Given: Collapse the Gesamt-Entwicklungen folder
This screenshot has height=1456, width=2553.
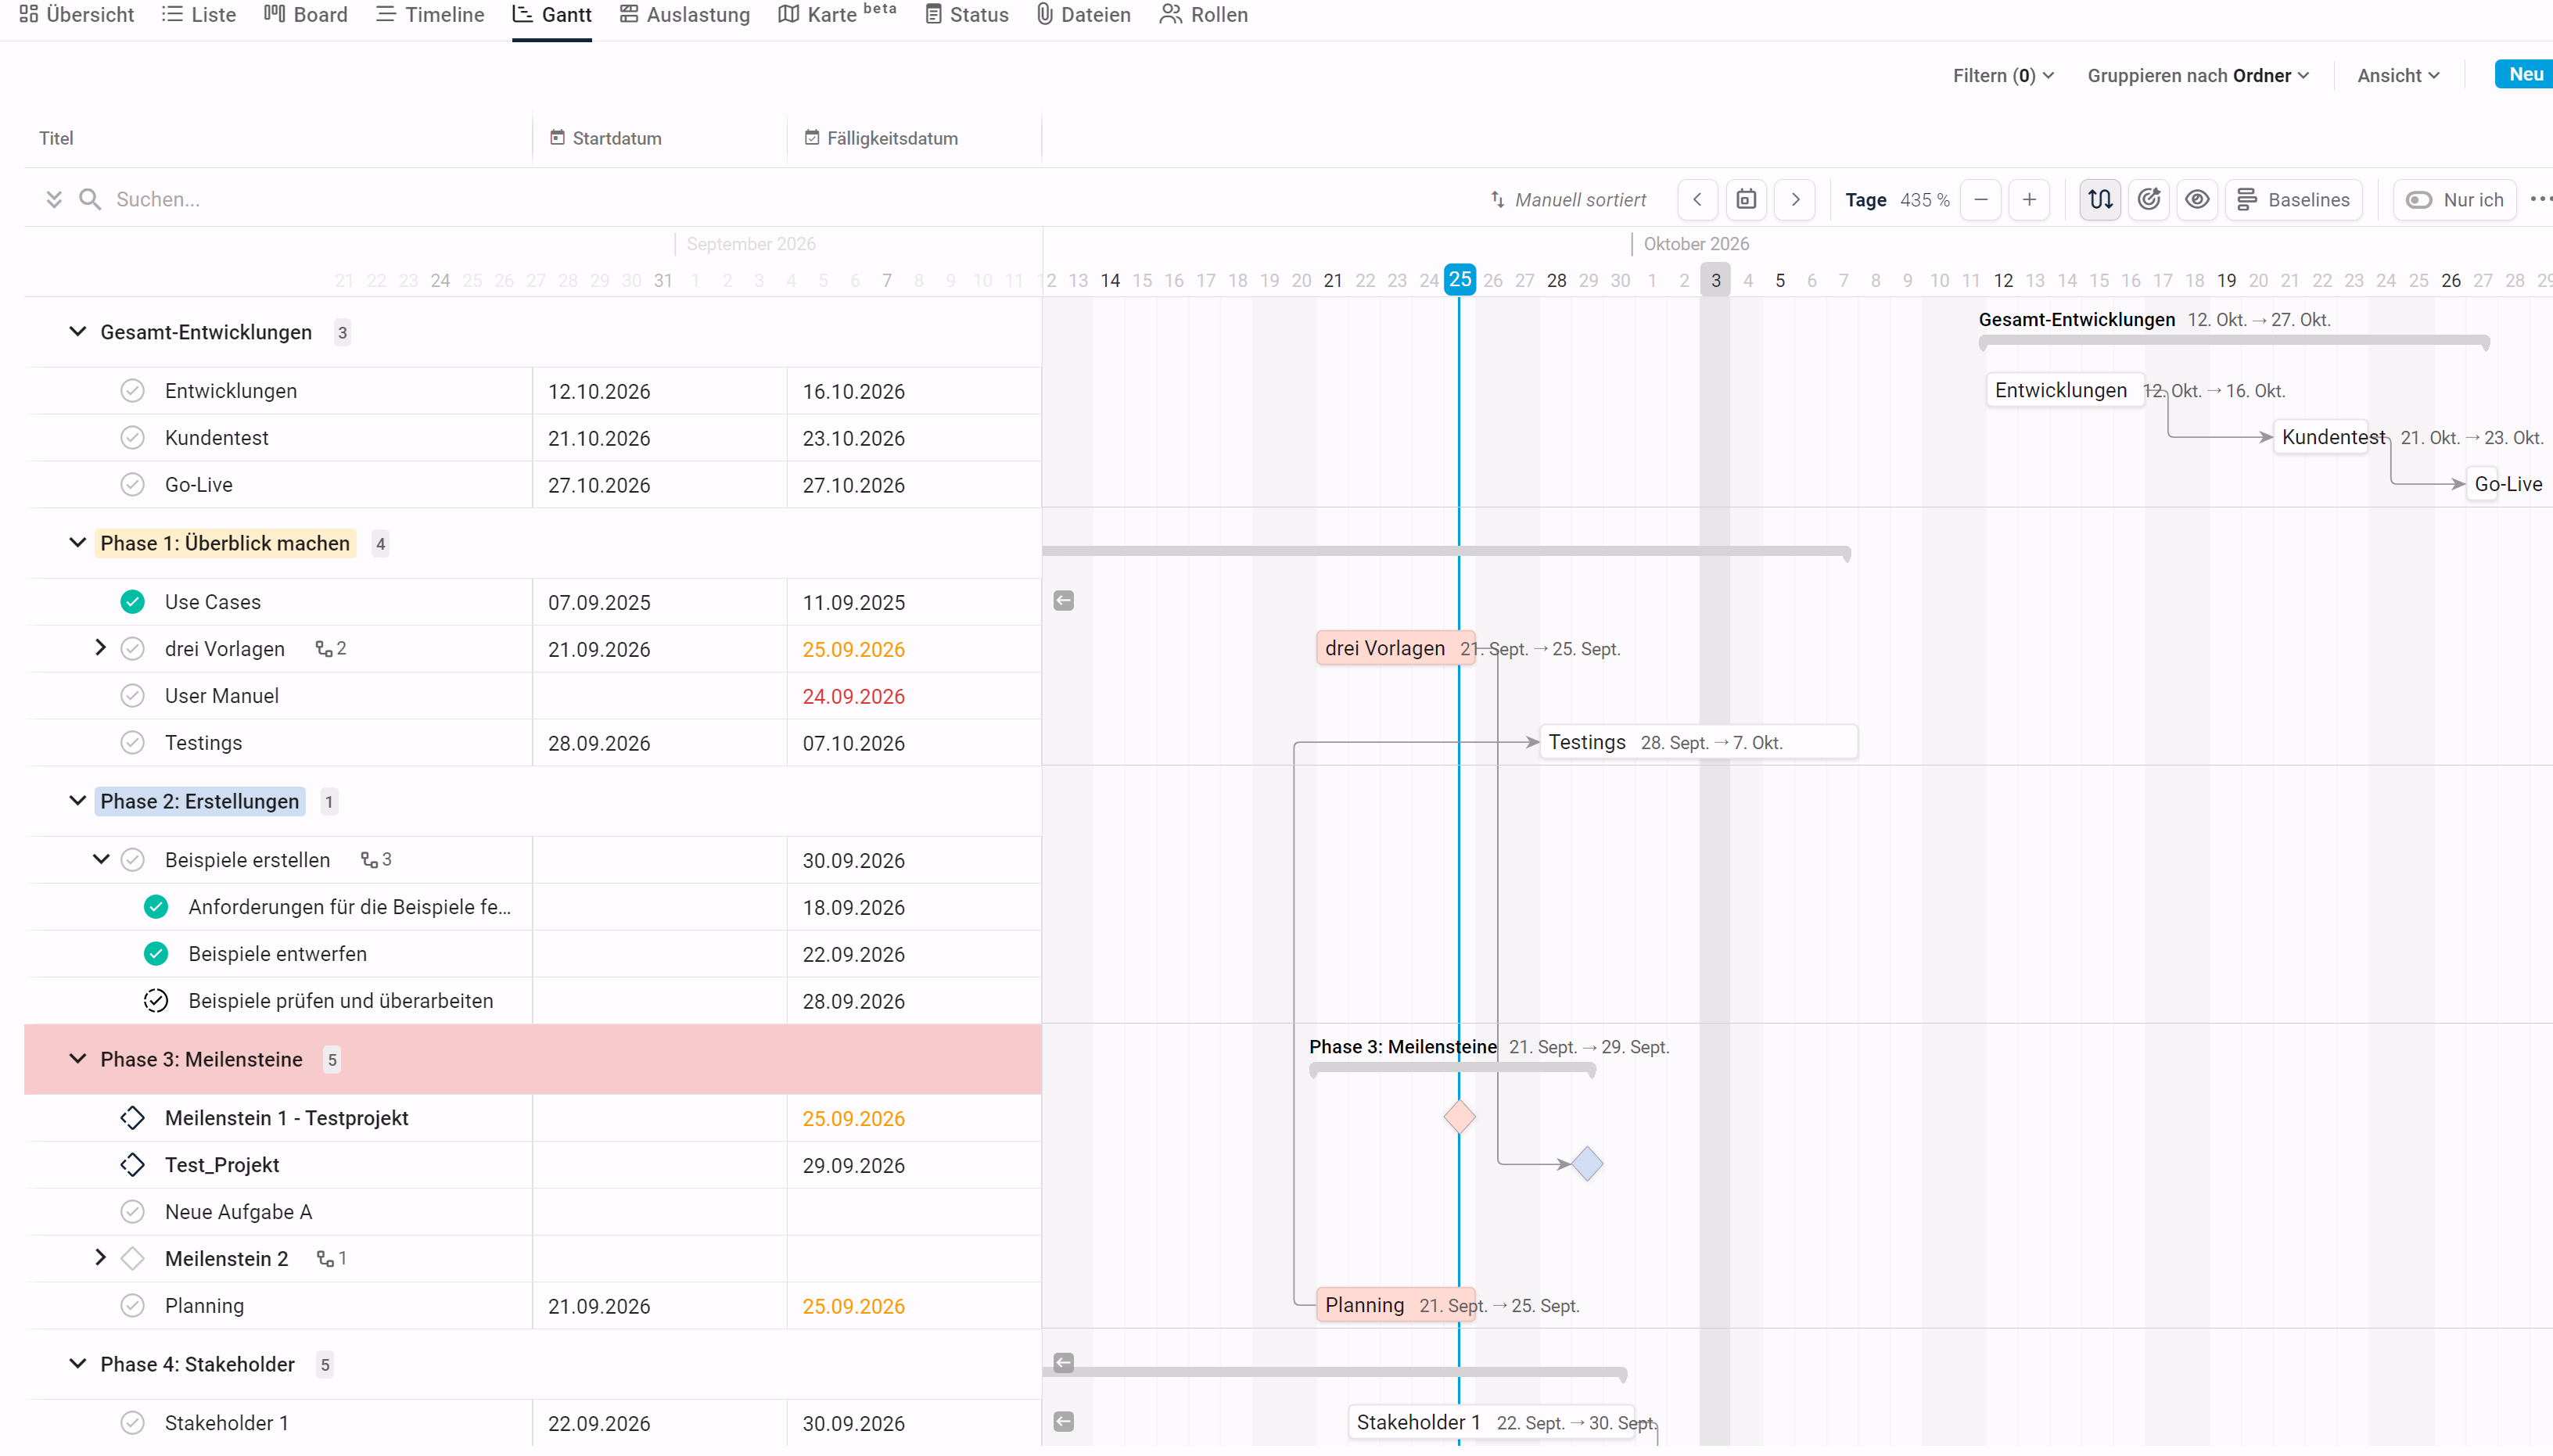Looking at the screenshot, I should 77,331.
